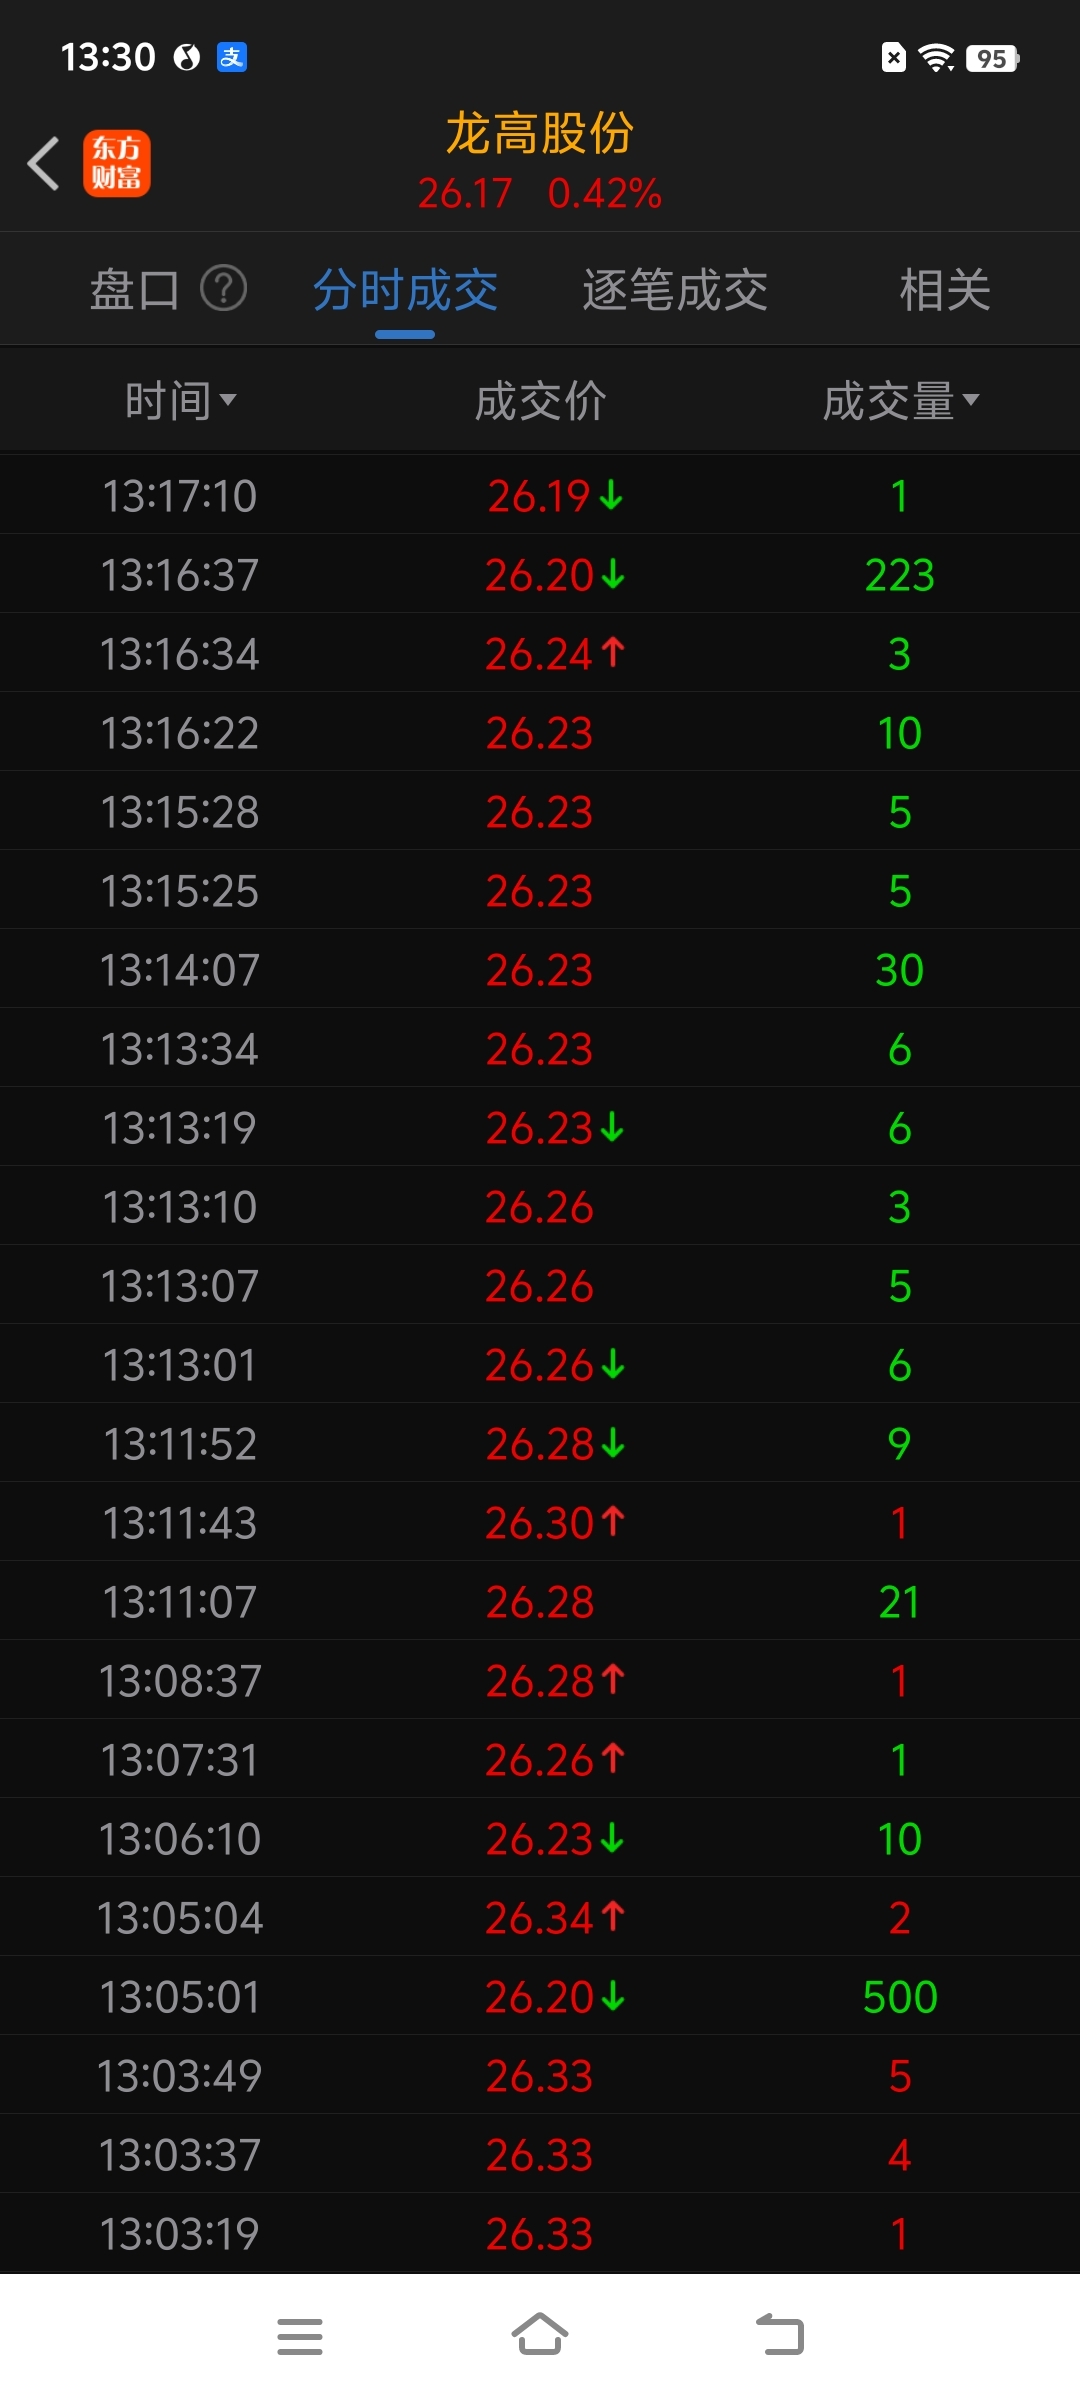
Task: Open the 东方财富 logo icon
Action: (x=116, y=163)
